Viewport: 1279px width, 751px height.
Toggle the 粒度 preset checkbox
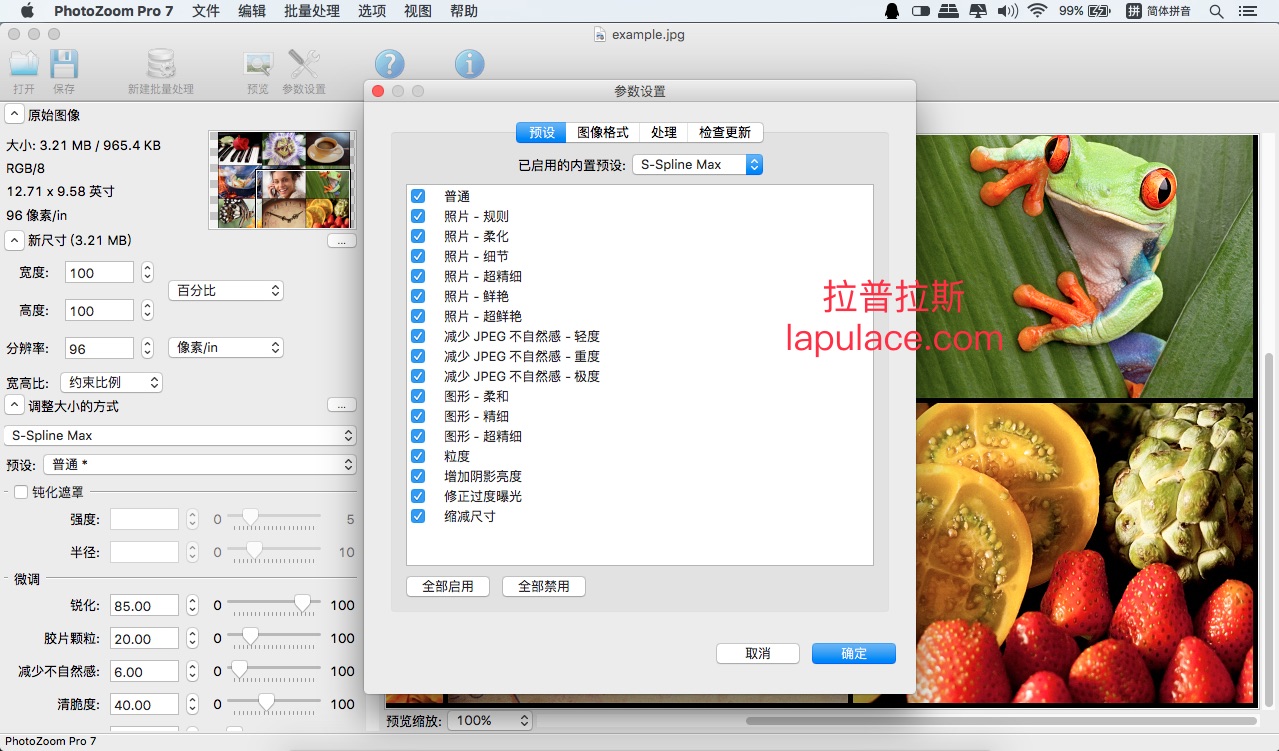coord(418,456)
